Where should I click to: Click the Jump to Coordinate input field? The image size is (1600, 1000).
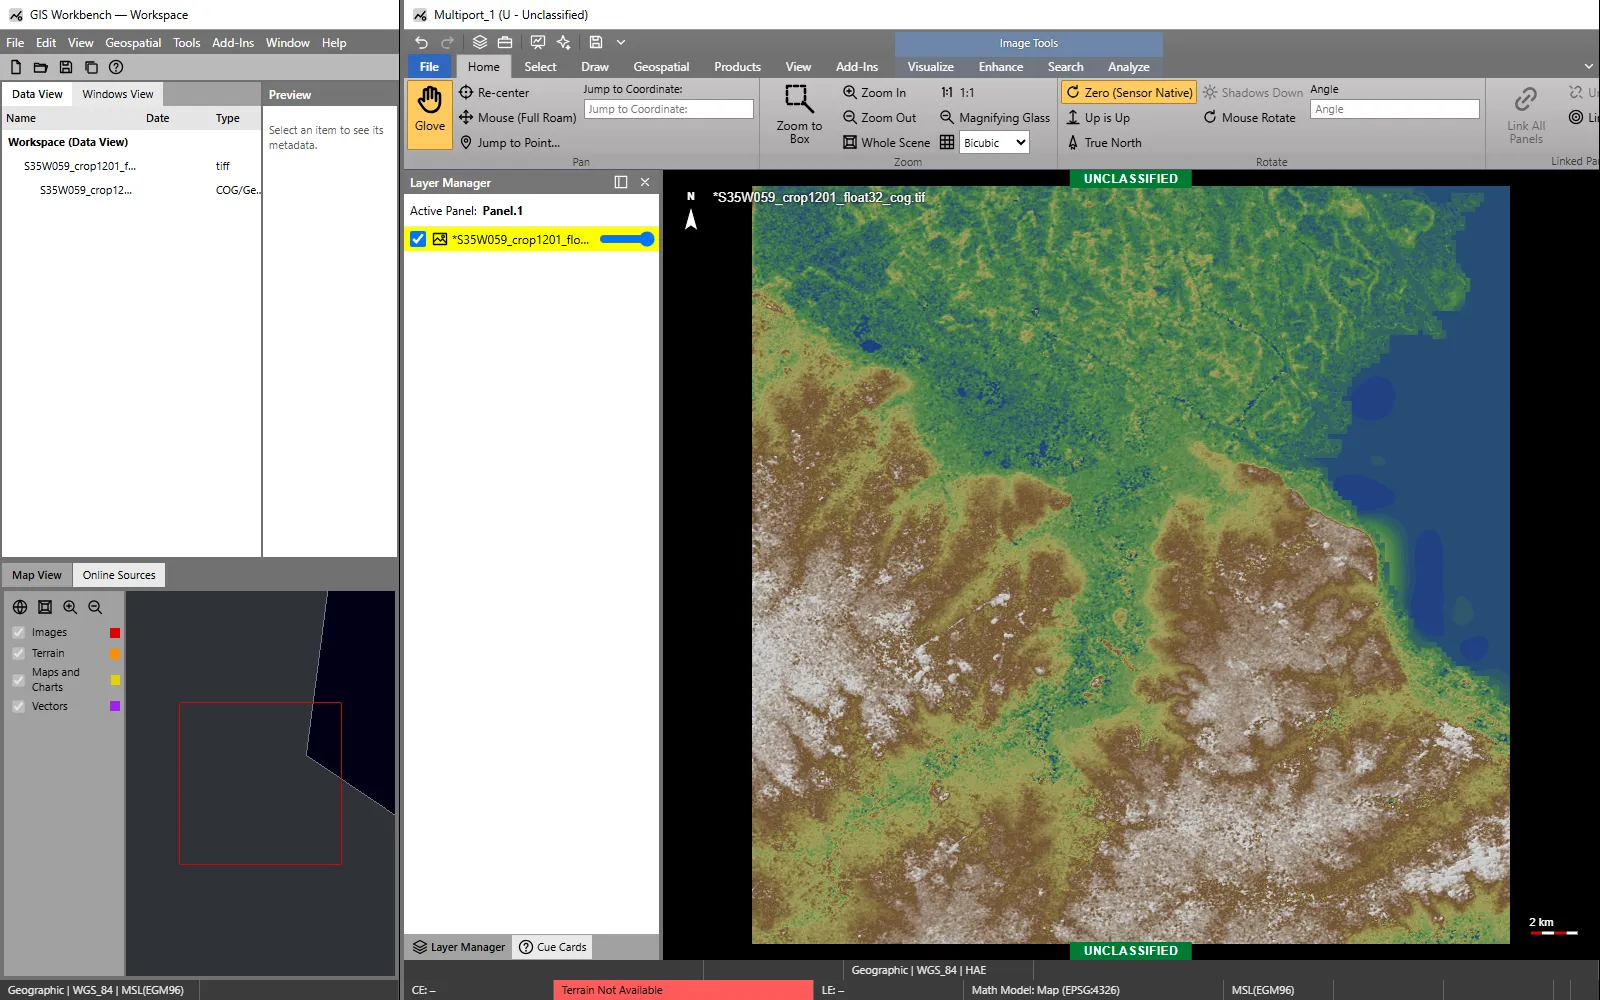point(669,109)
